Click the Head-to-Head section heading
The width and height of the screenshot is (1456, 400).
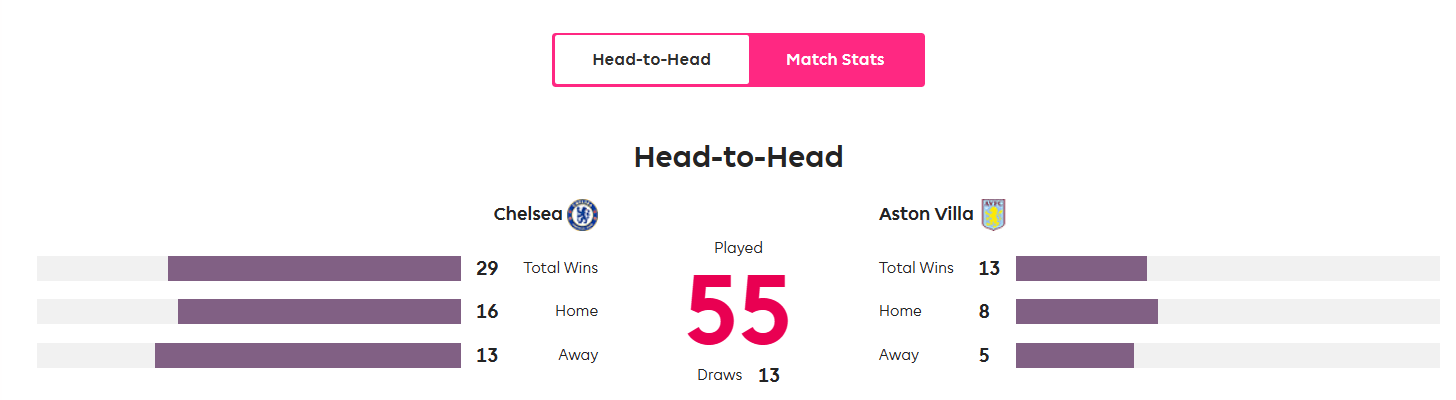pos(738,157)
